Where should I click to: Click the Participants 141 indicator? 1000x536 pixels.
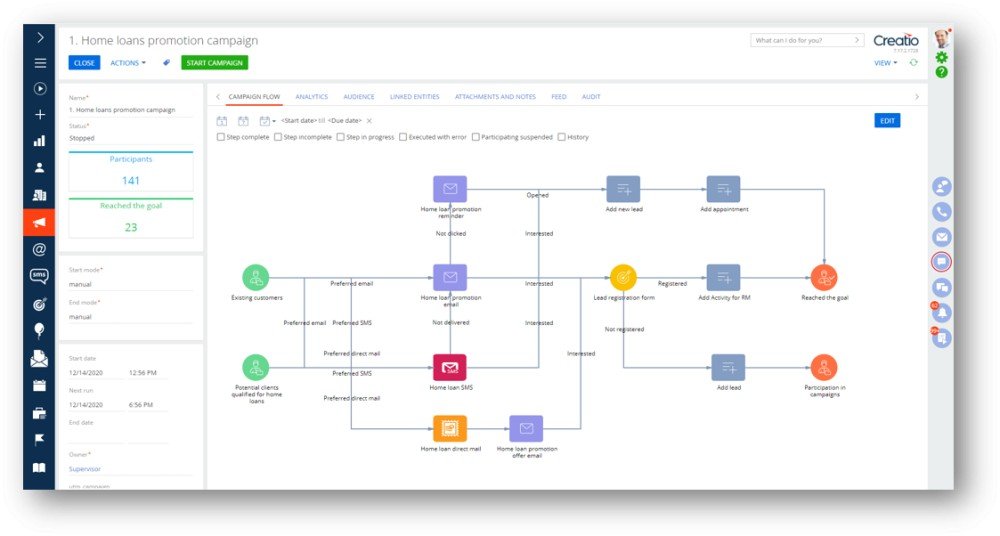tap(131, 171)
